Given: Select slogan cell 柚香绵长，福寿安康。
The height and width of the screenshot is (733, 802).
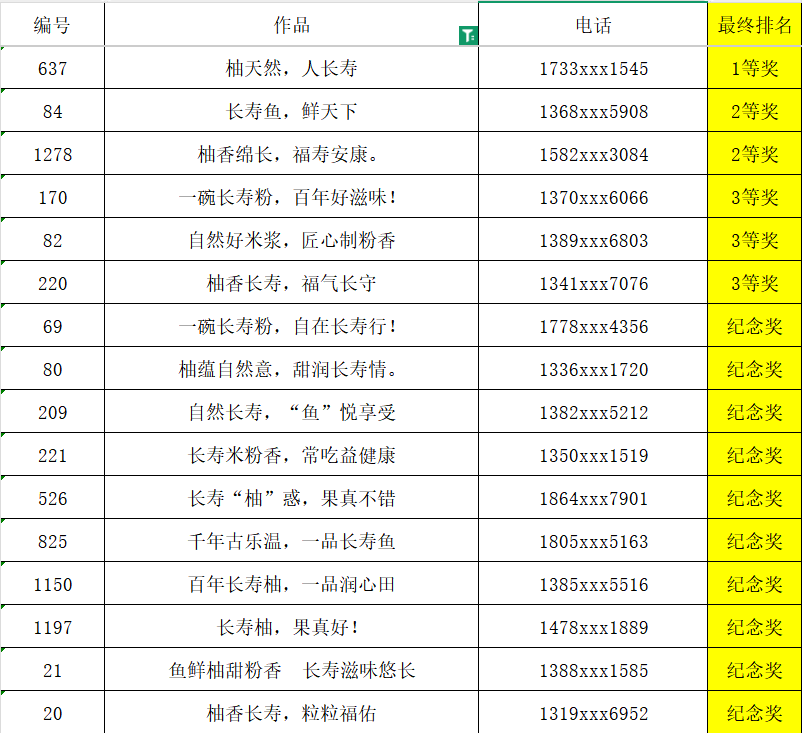Looking at the screenshot, I should 292,154.
